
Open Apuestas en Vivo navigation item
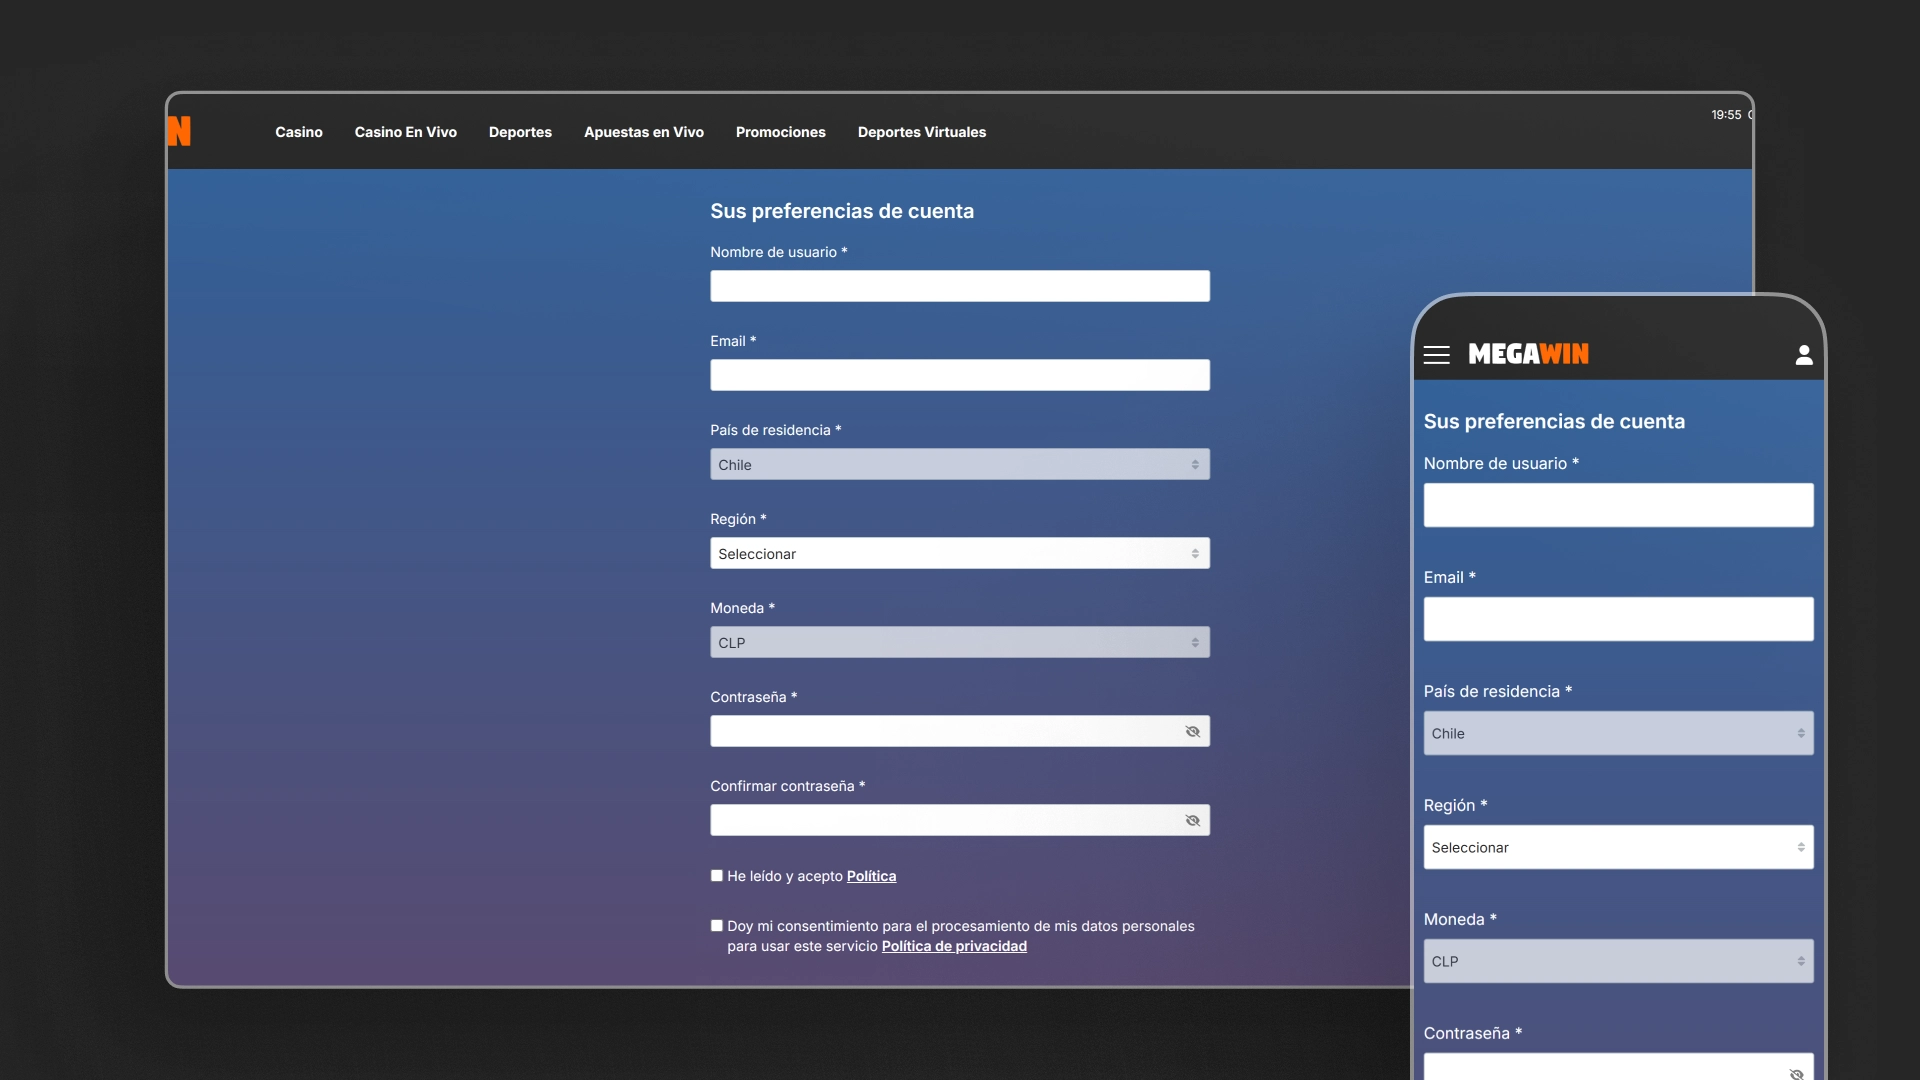(644, 132)
